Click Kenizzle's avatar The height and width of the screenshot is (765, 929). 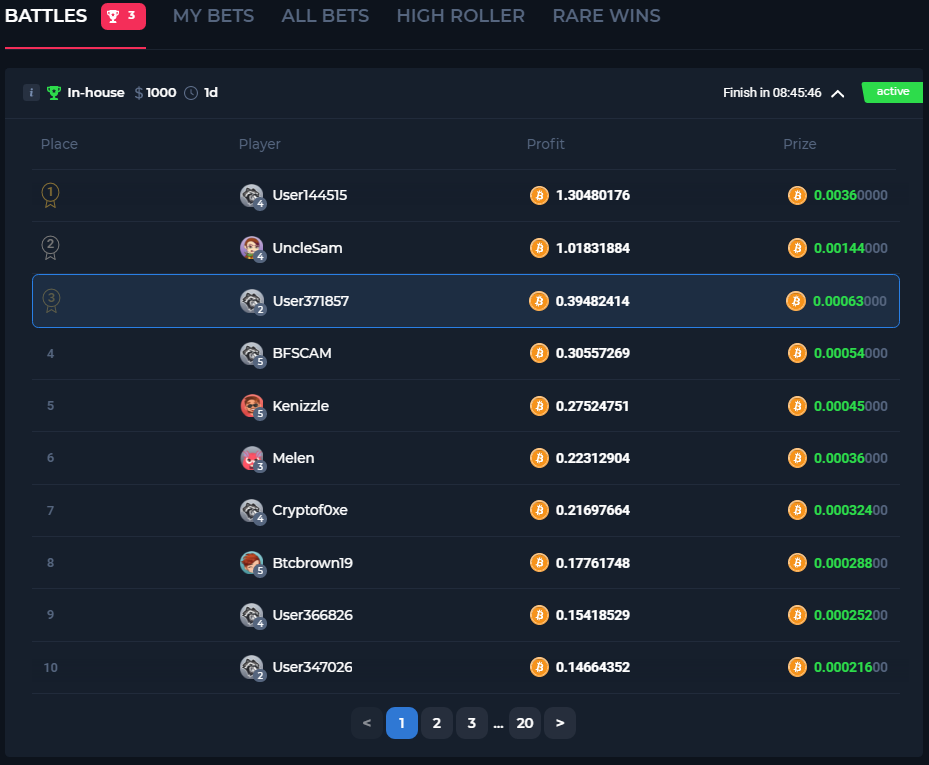[252, 406]
